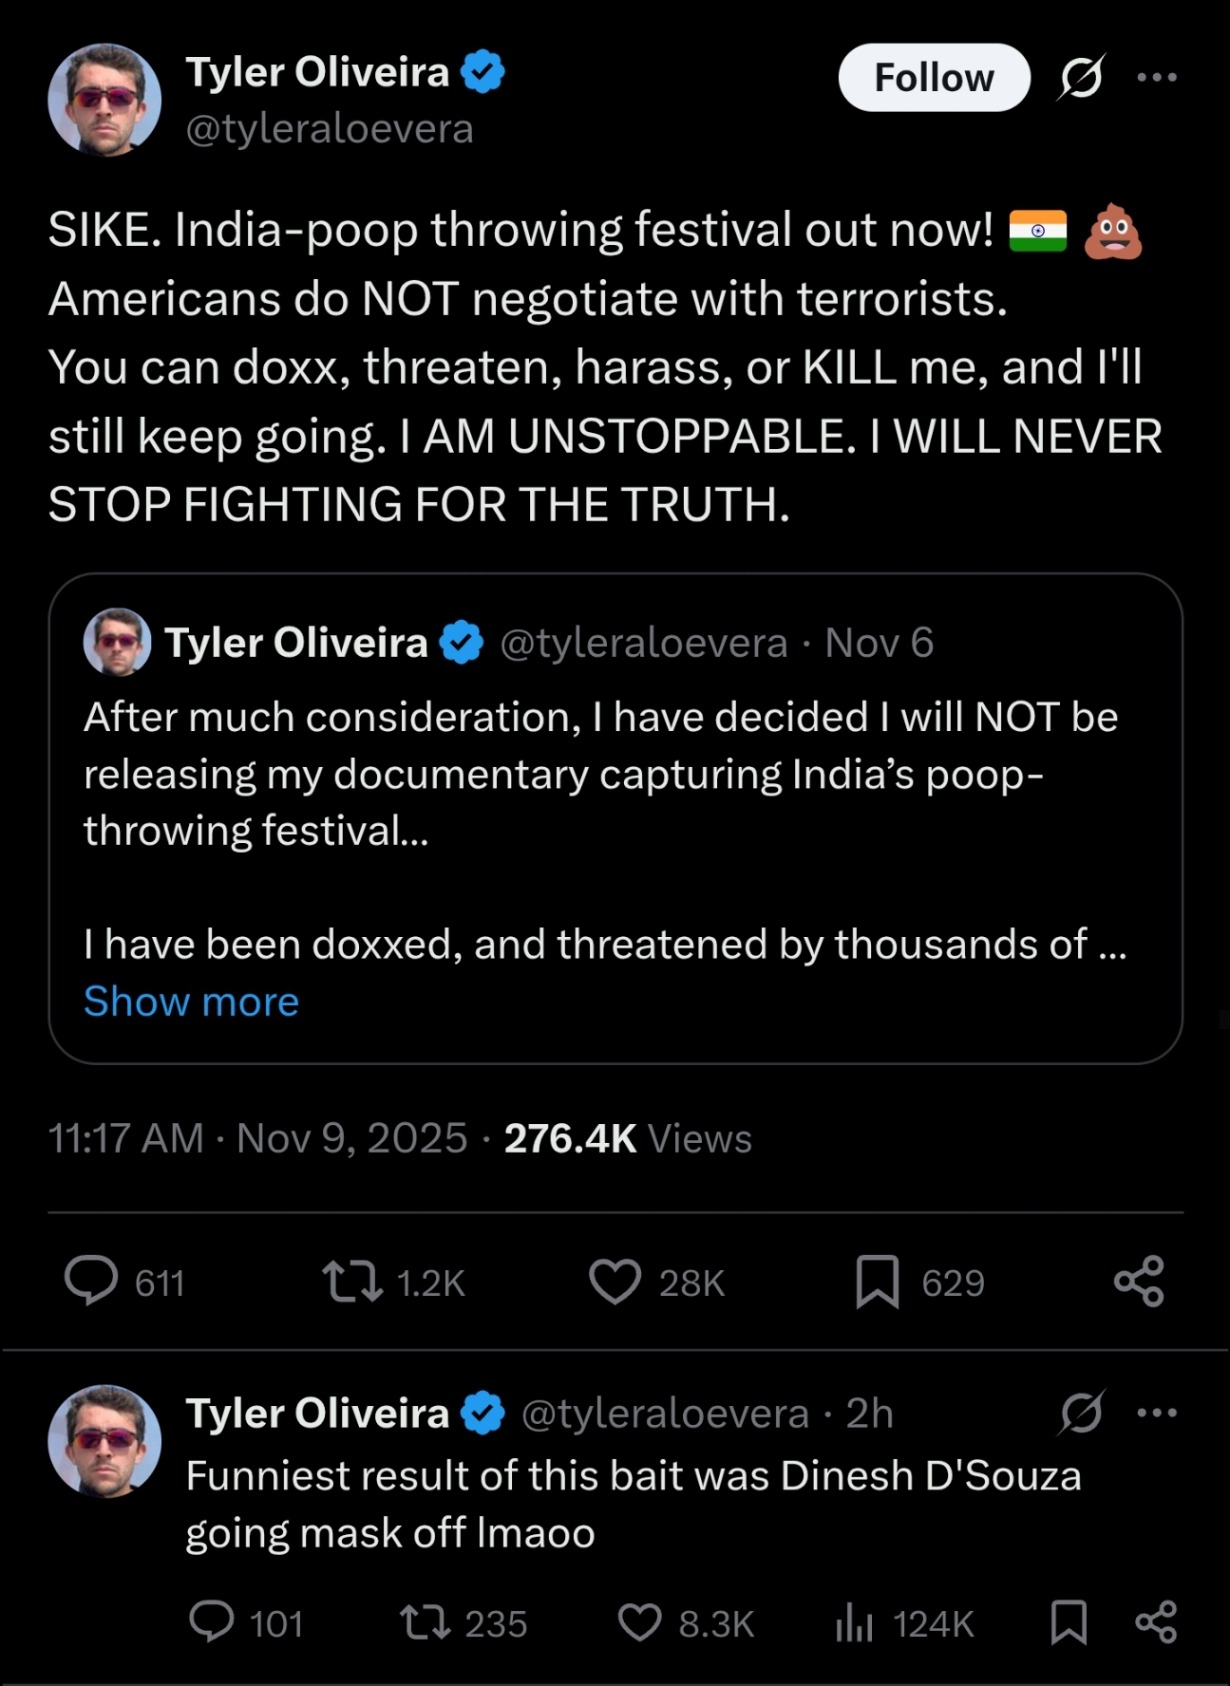Open more options menu on main post

click(x=1157, y=77)
